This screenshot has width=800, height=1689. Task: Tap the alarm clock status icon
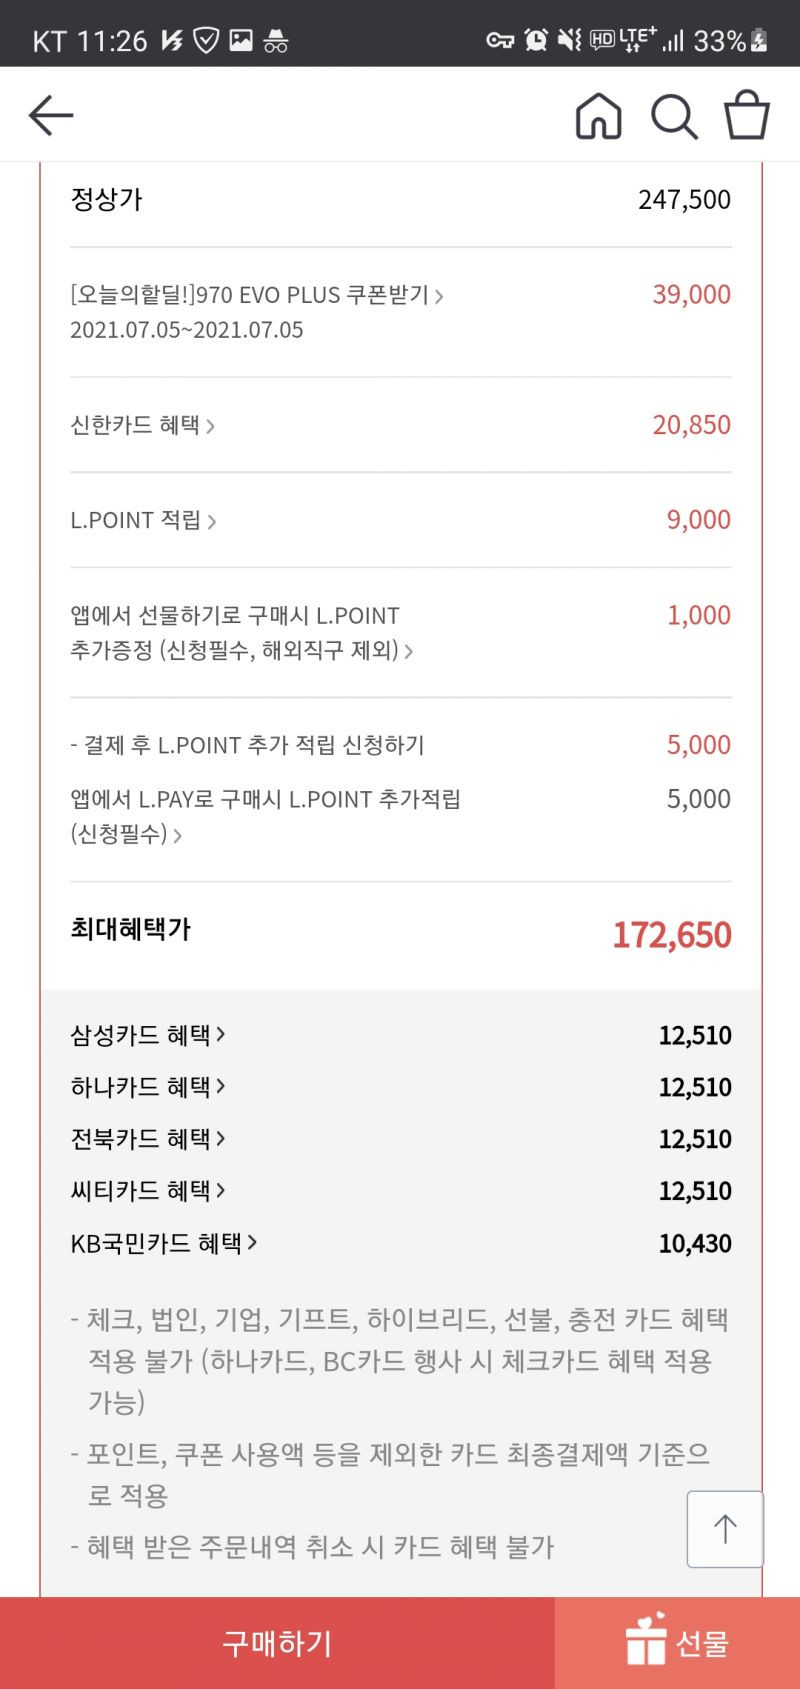coord(536,40)
